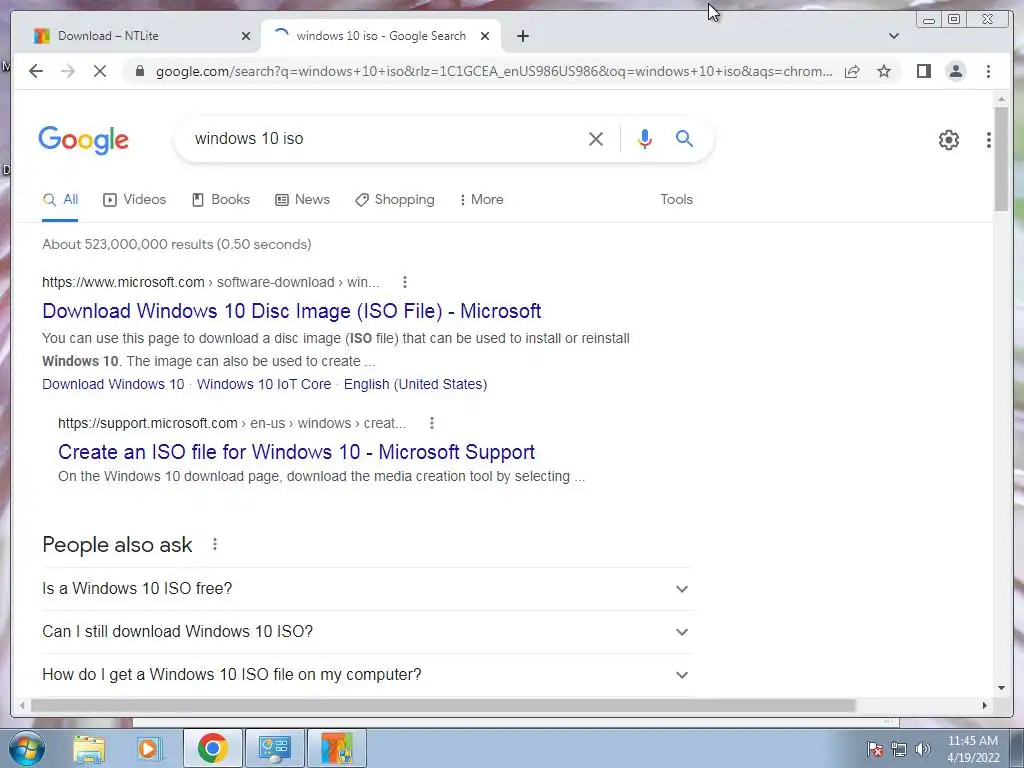Share this page via address bar icon
Screen dimensions: 1024x768
[x=852, y=71]
